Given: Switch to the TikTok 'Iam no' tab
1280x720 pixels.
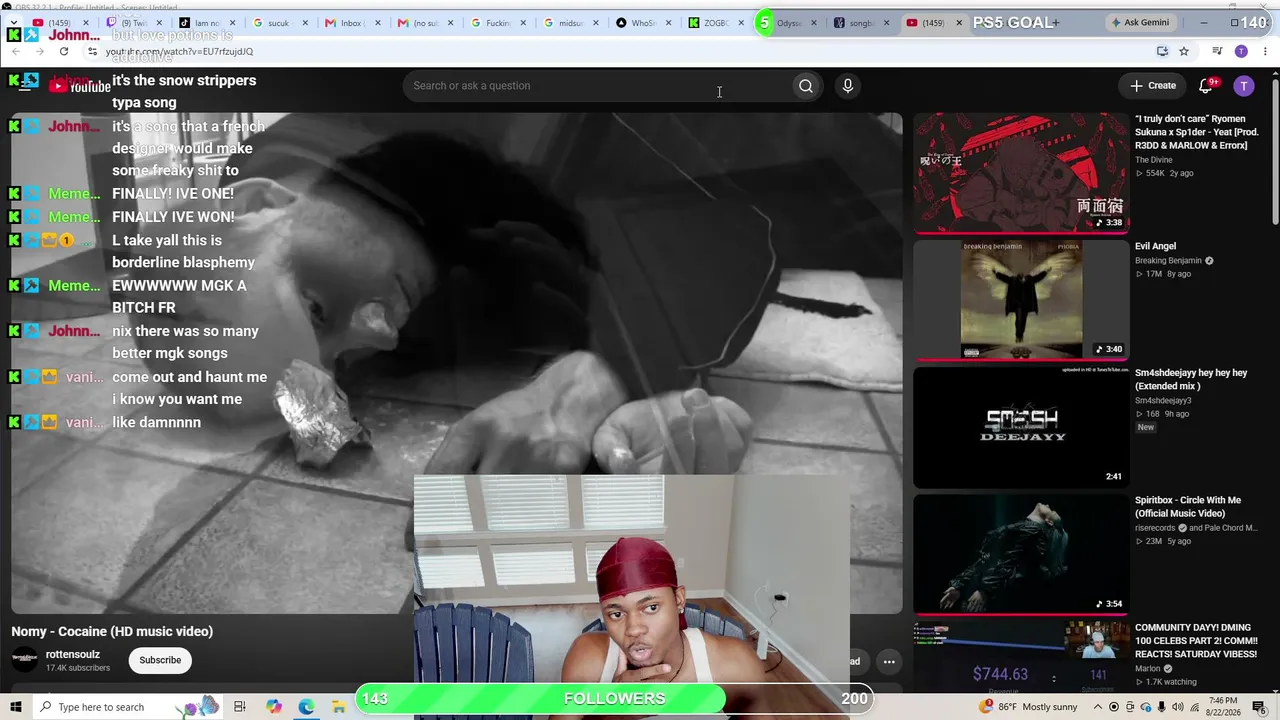Looking at the screenshot, I should click(x=206, y=22).
